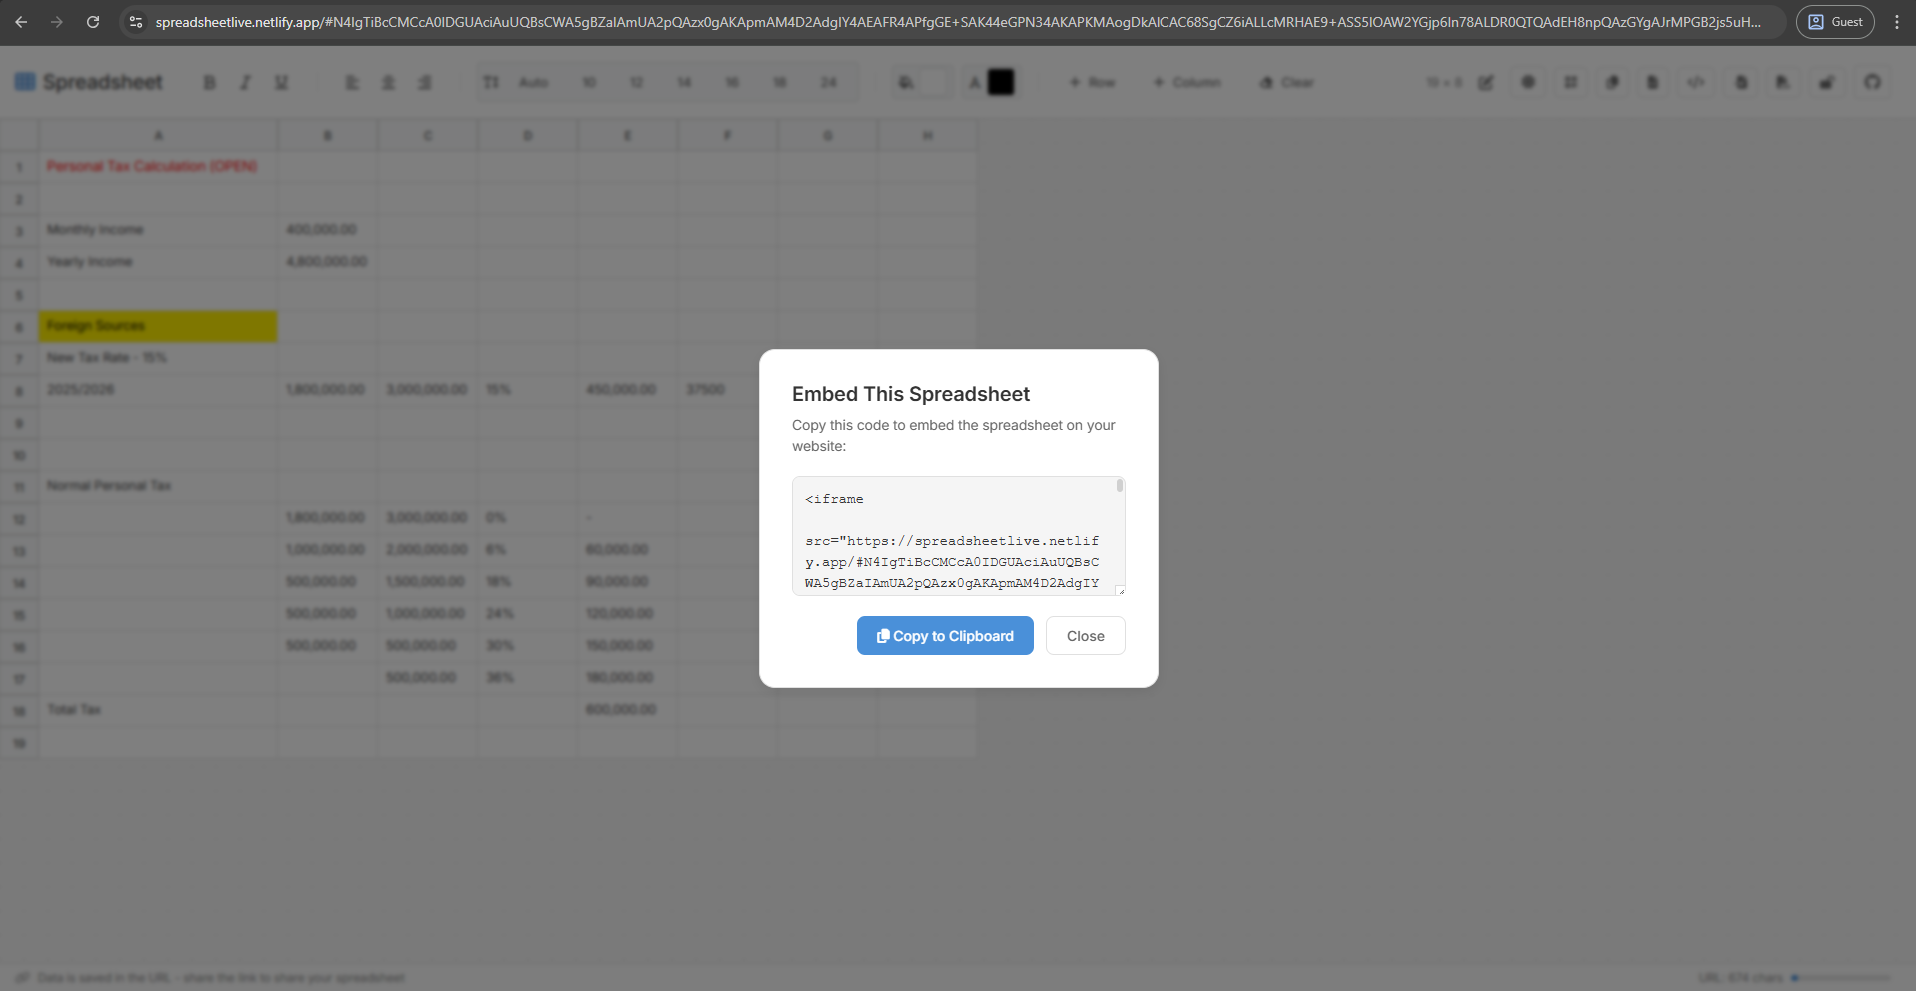Select the 'Monthly Income' cell

tap(158, 230)
